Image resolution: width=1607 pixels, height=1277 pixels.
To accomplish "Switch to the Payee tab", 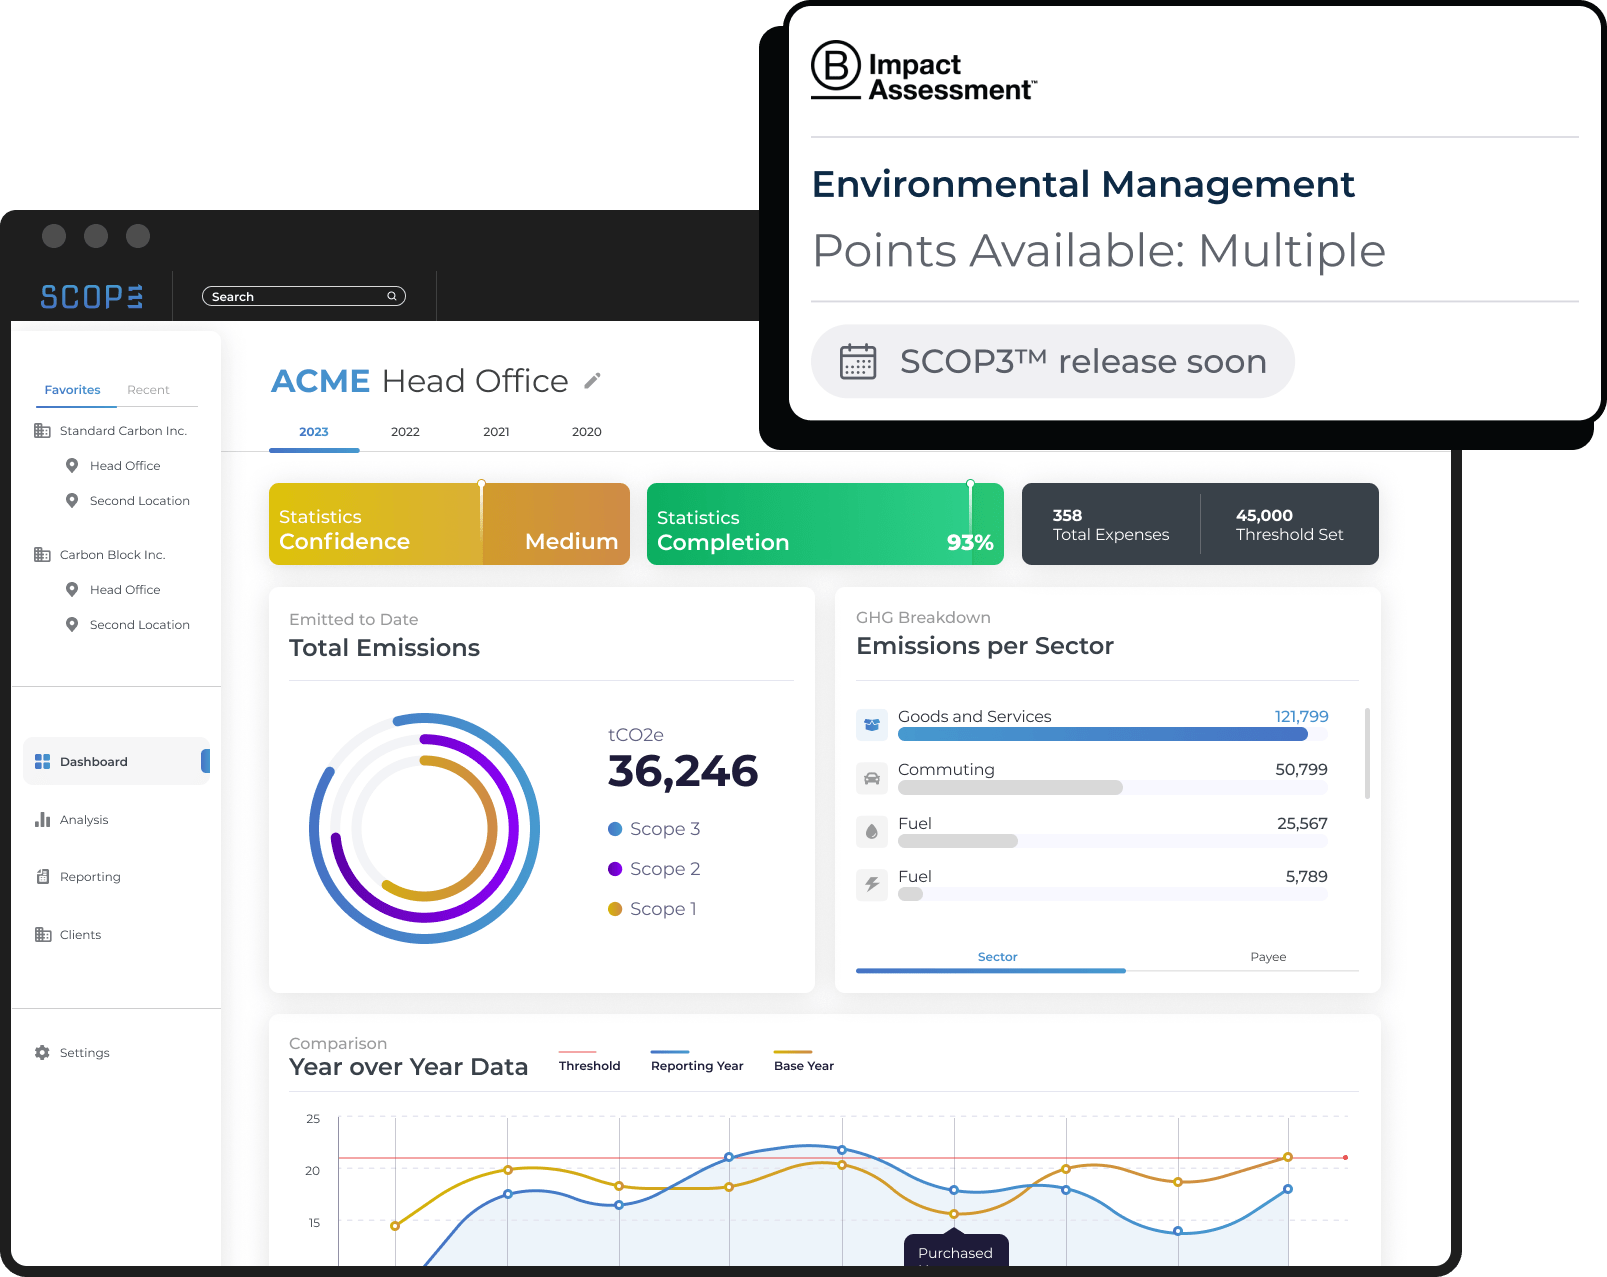I will (x=1268, y=957).
